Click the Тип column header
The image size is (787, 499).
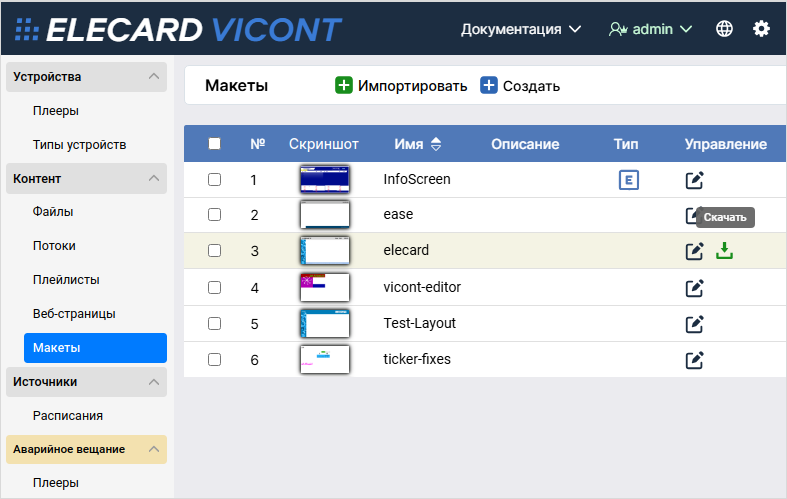626,144
